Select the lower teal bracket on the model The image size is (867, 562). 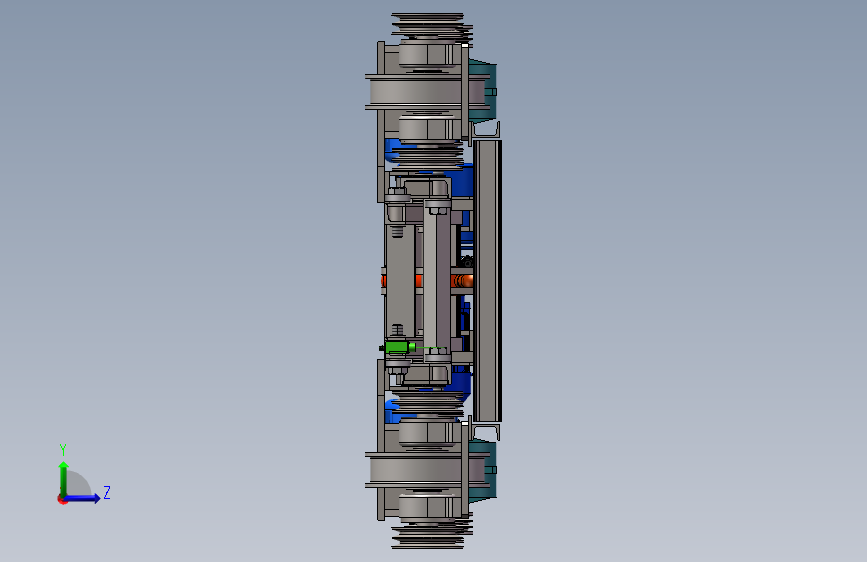pyautogui.click(x=483, y=470)
